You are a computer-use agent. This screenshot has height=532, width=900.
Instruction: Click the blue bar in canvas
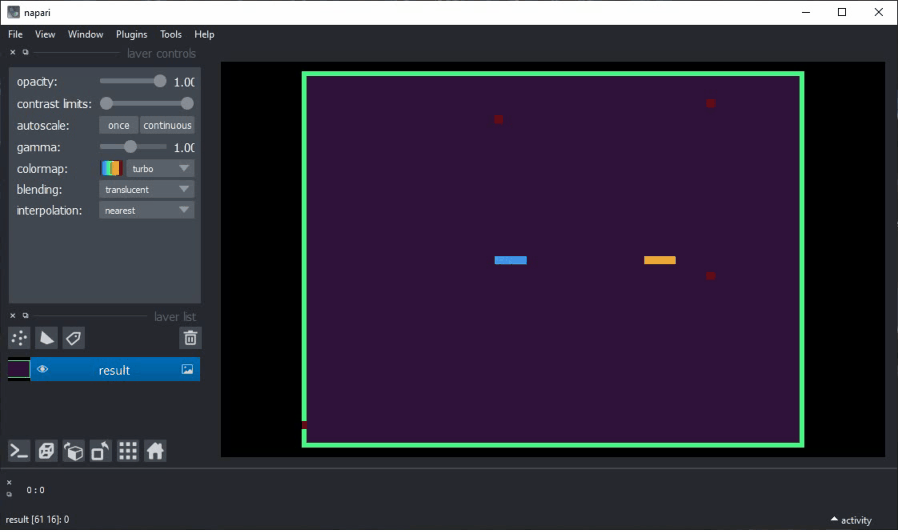tap(510, 260)
